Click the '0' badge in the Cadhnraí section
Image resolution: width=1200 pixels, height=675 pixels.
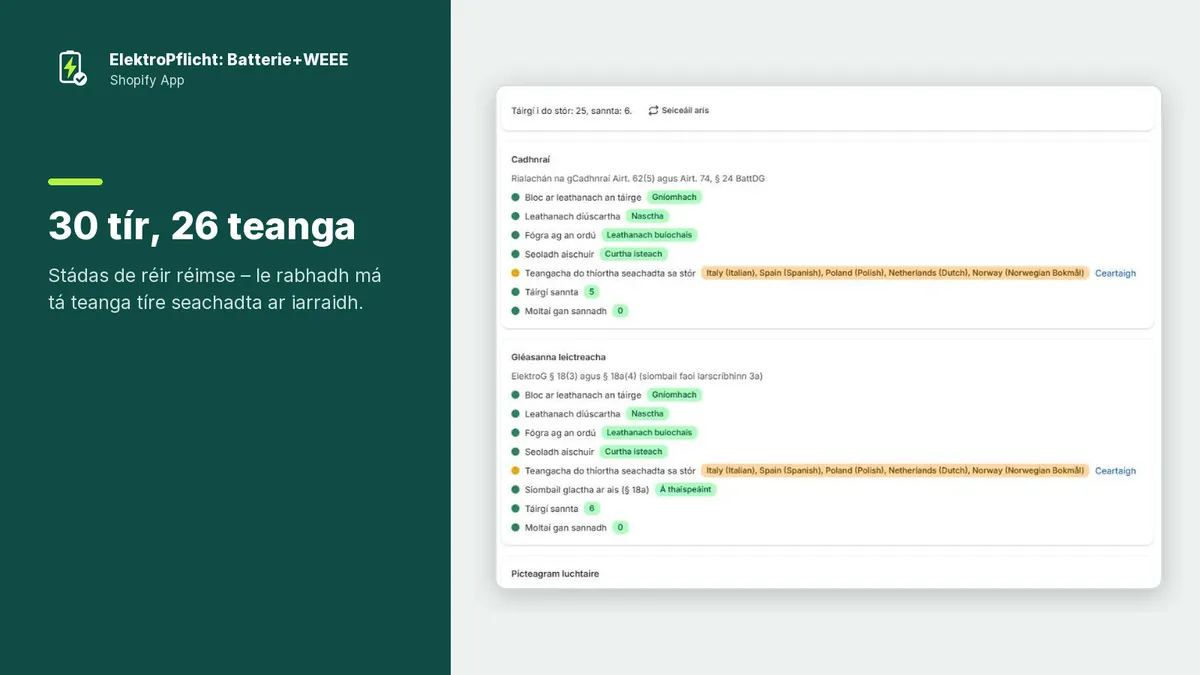pos(620,311)
